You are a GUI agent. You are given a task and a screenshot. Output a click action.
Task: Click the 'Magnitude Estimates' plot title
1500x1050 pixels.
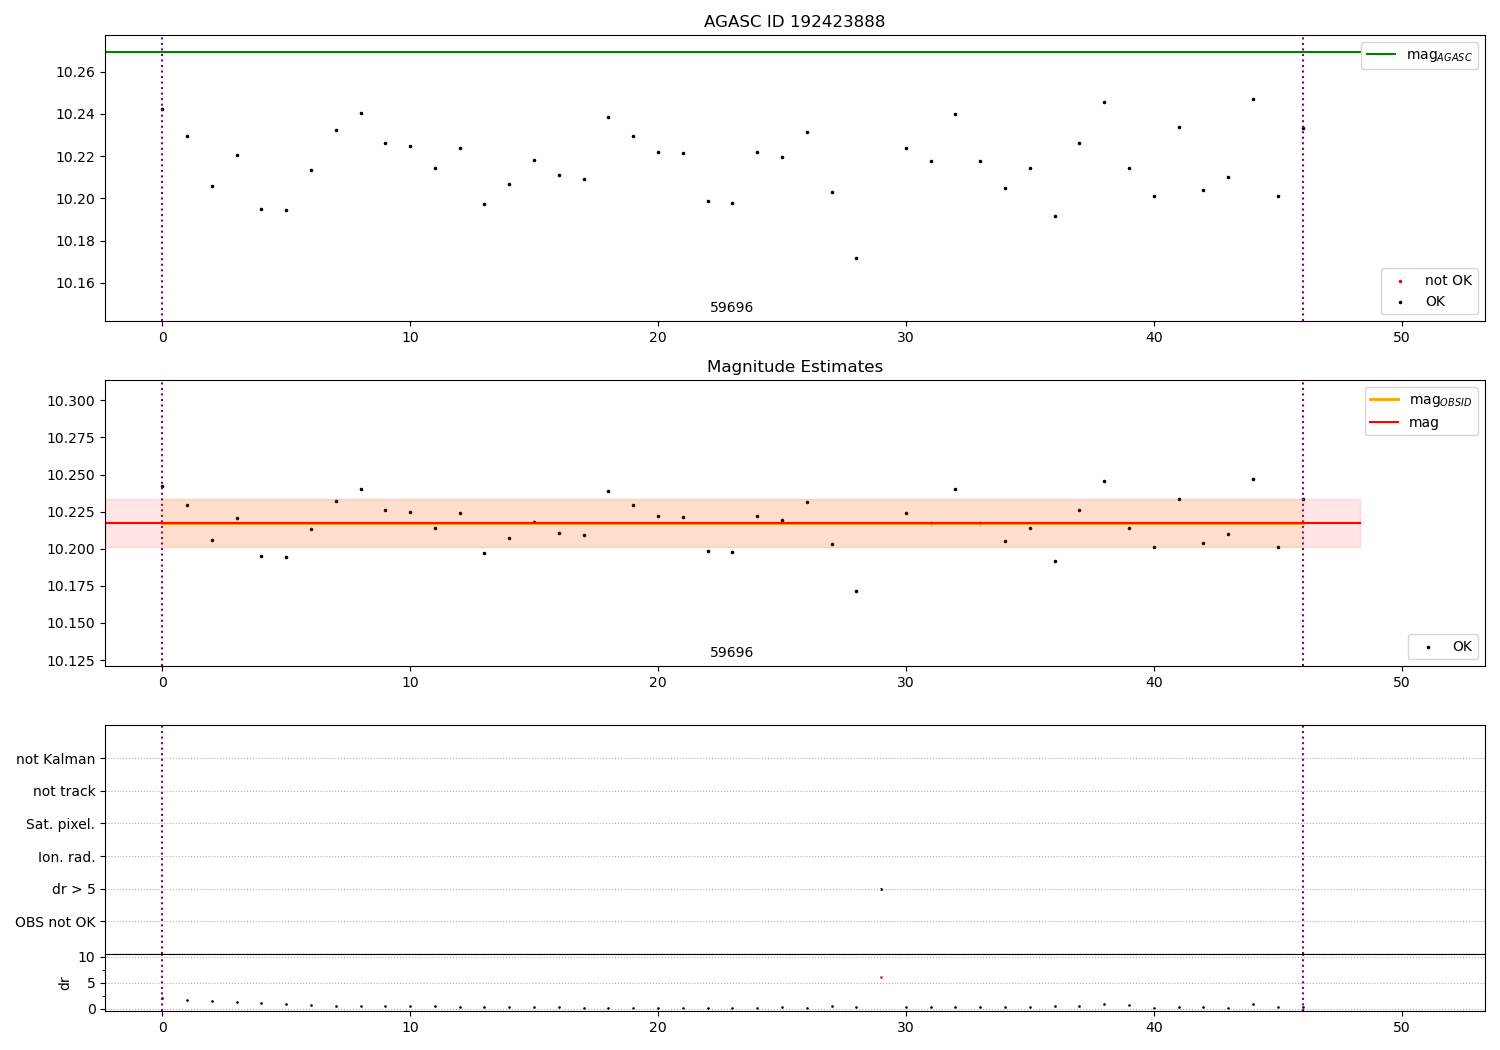(x=794, y=366)
